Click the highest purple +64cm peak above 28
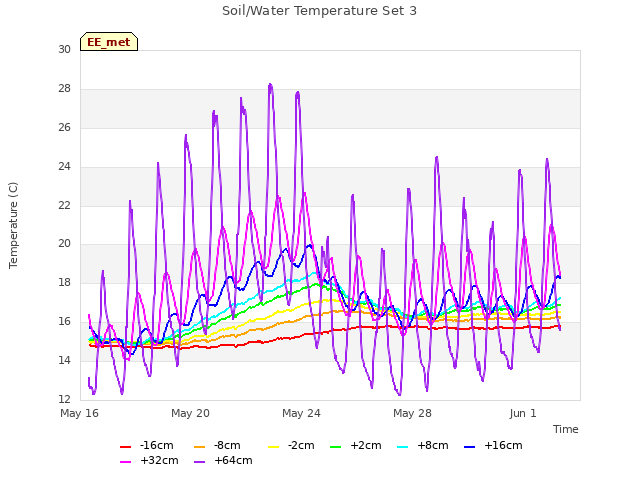The width and height of the screenshot is (640, 480). point(270,85)
